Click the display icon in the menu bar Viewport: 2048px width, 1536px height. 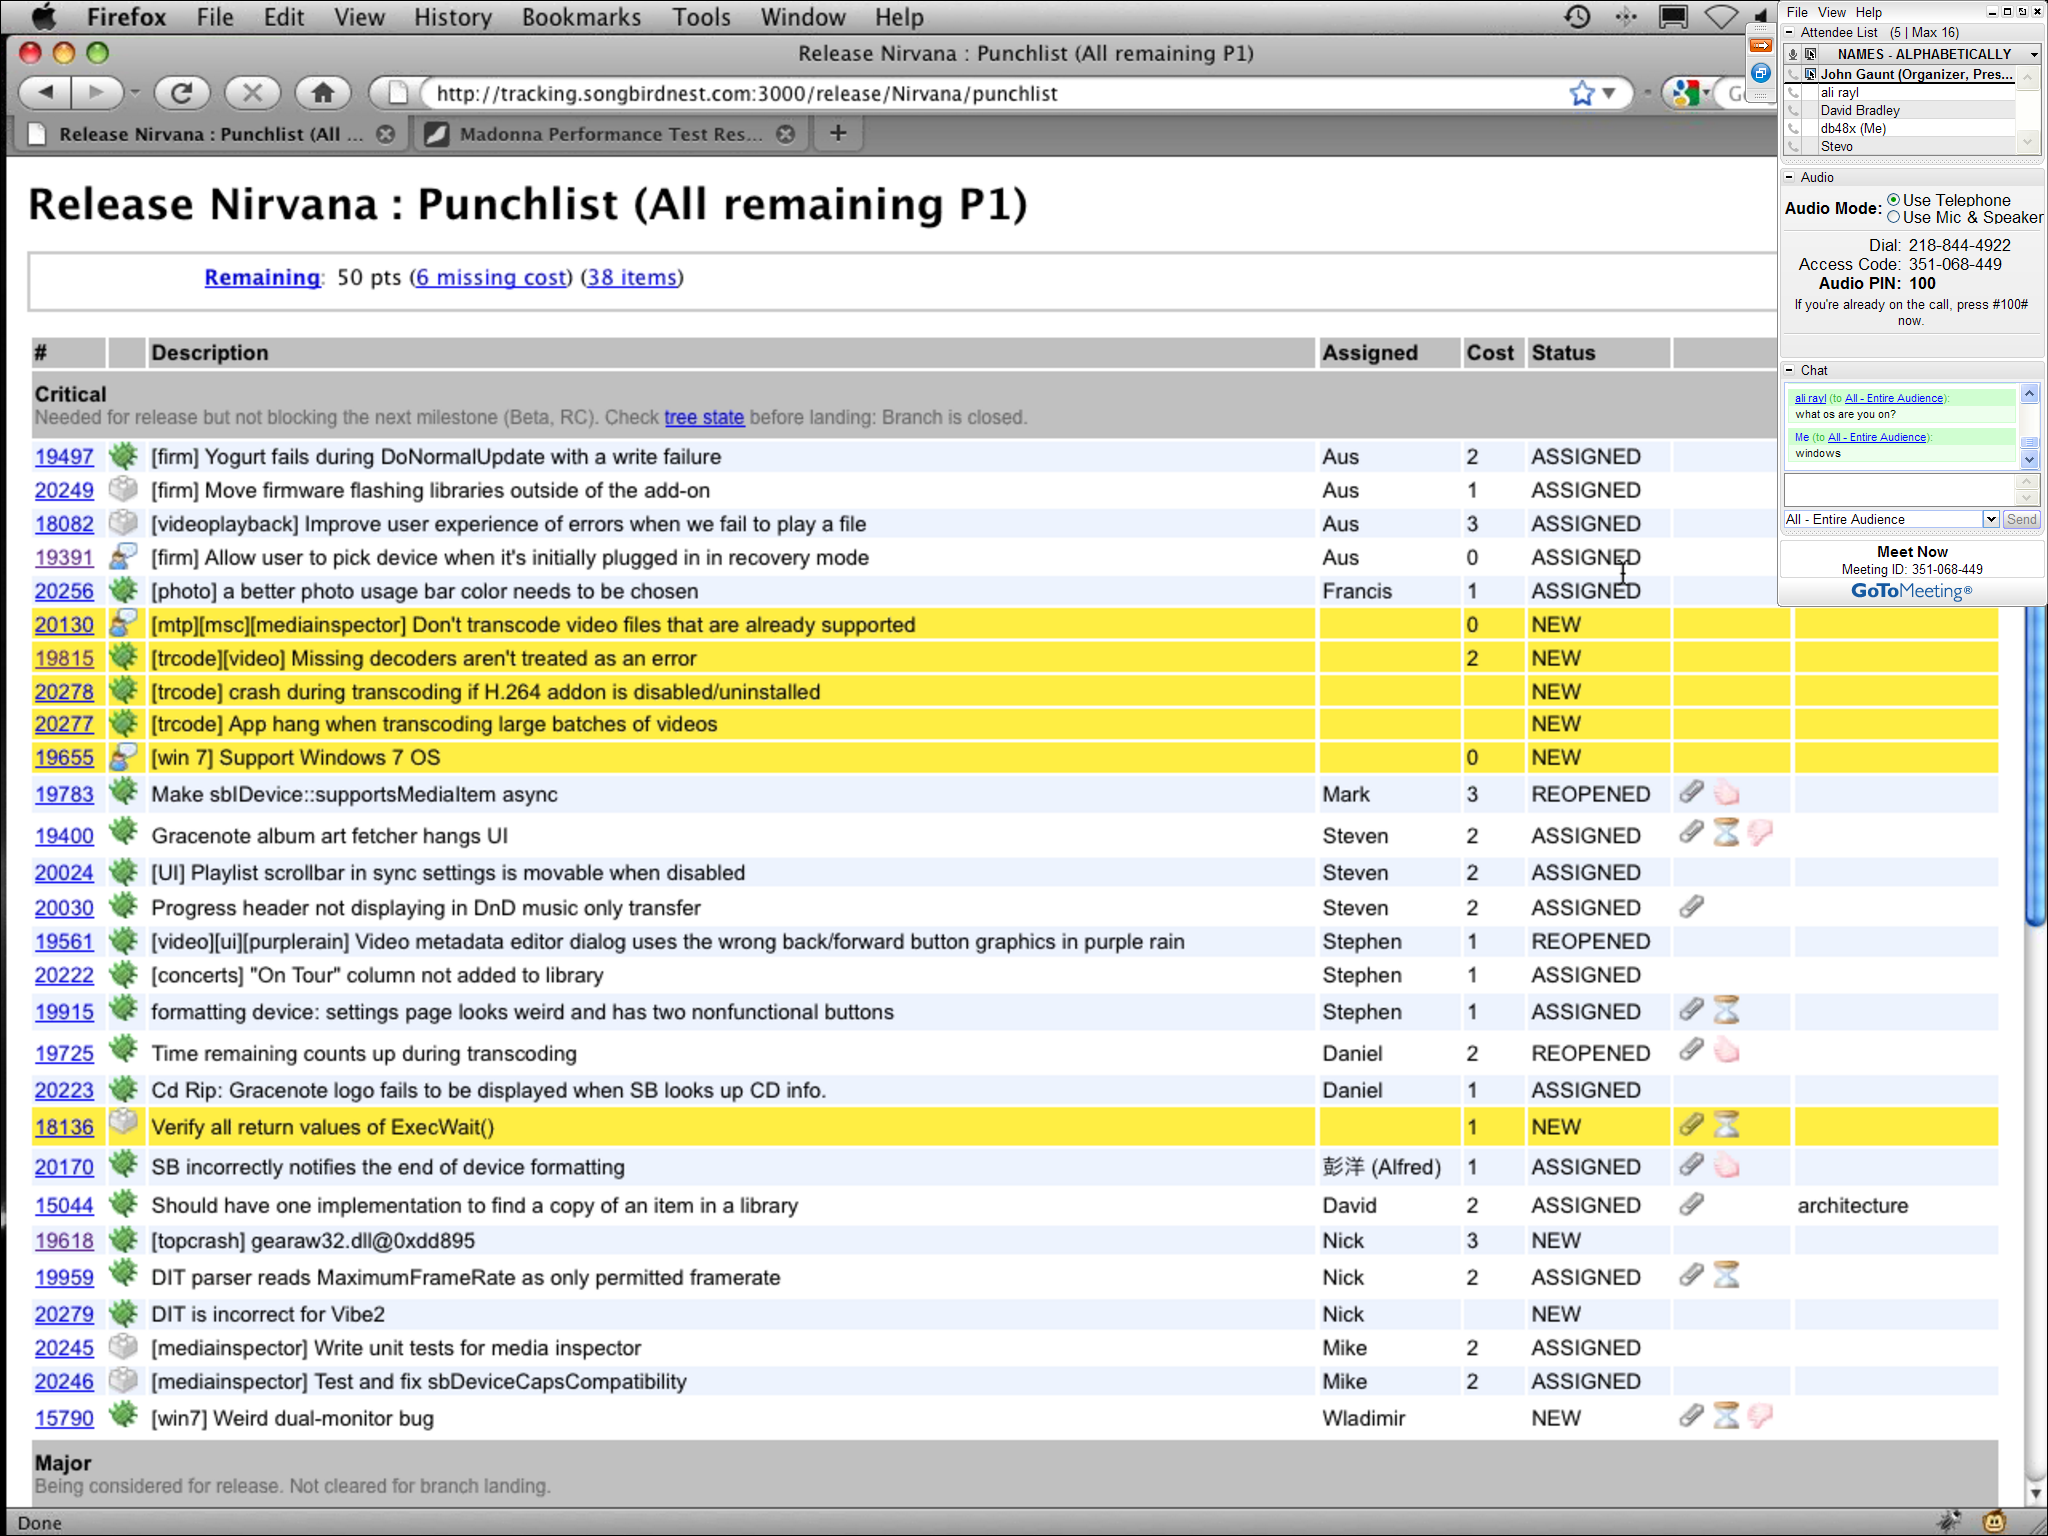tap(1673, 17)
